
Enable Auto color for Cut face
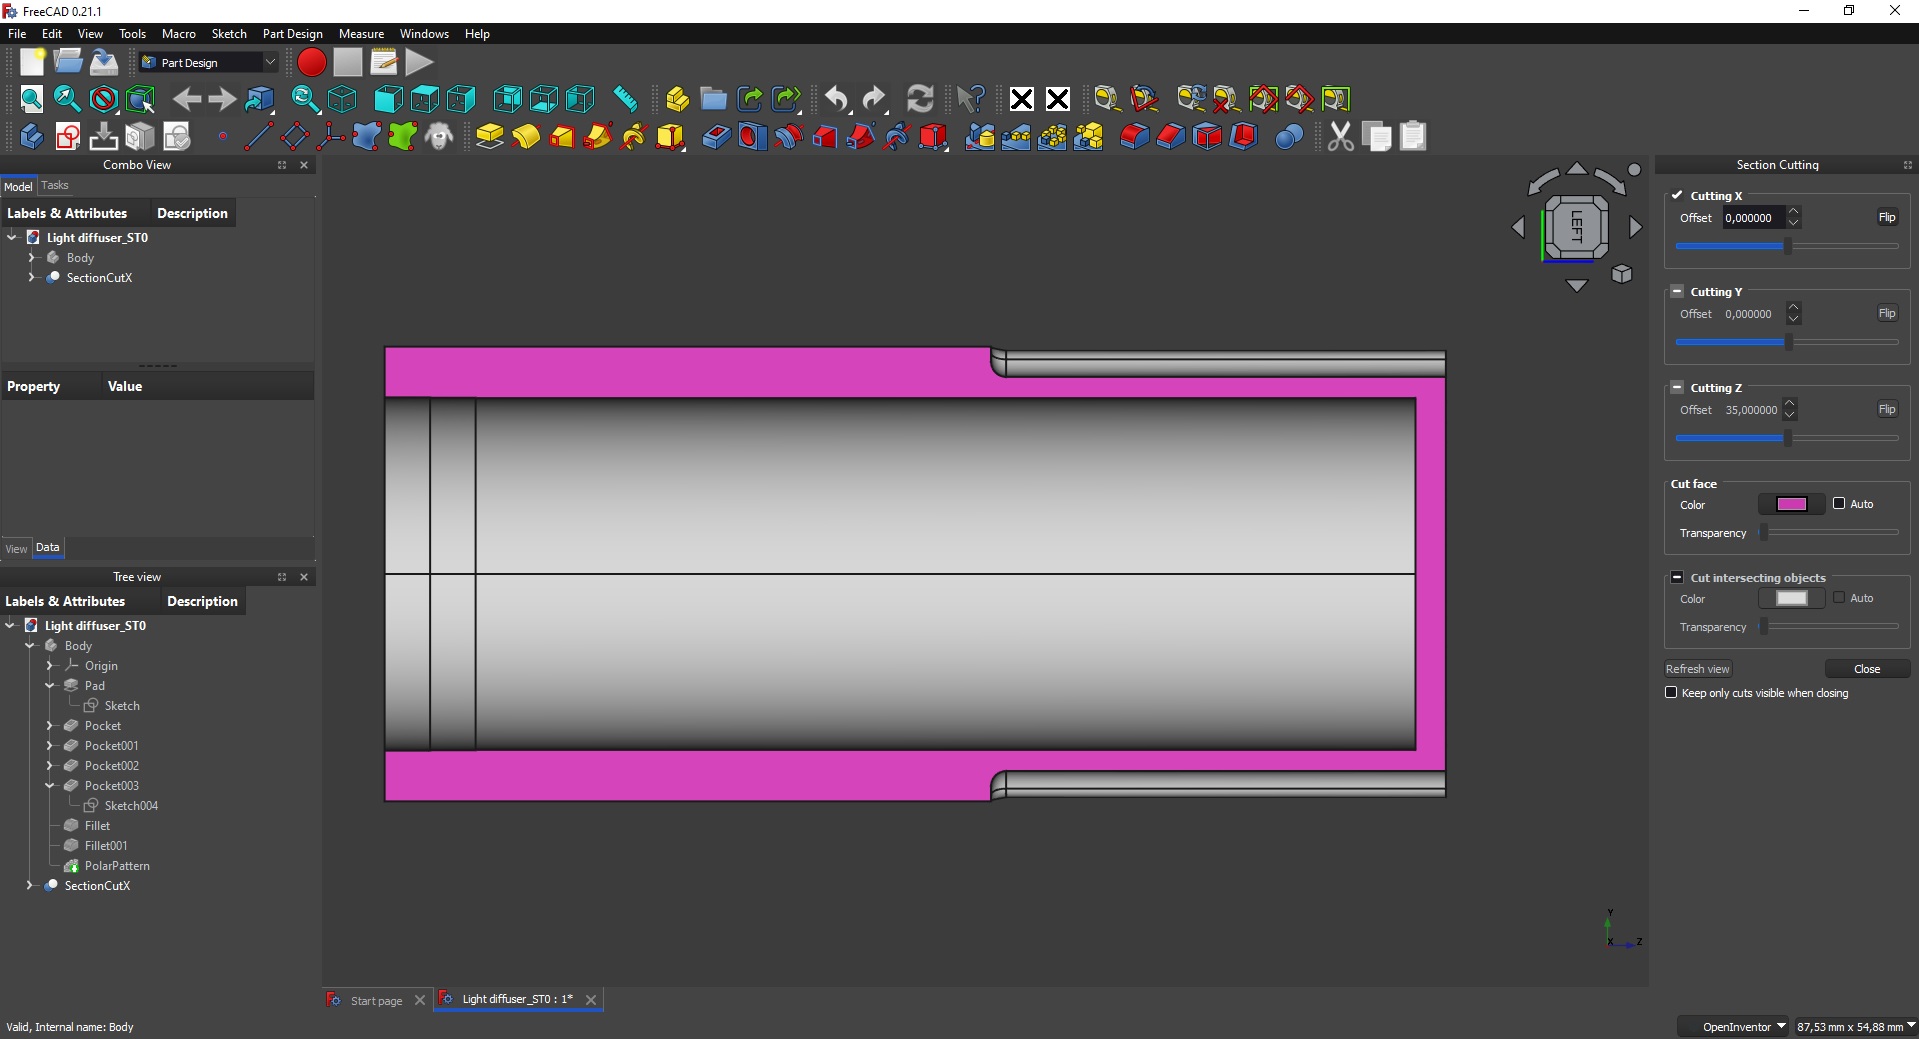(1839, 503)
